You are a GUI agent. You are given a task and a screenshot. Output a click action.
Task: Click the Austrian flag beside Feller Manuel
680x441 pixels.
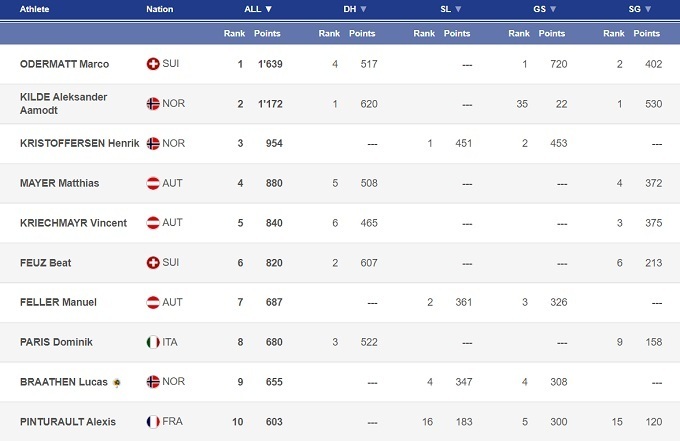click(x=153, y=302)
